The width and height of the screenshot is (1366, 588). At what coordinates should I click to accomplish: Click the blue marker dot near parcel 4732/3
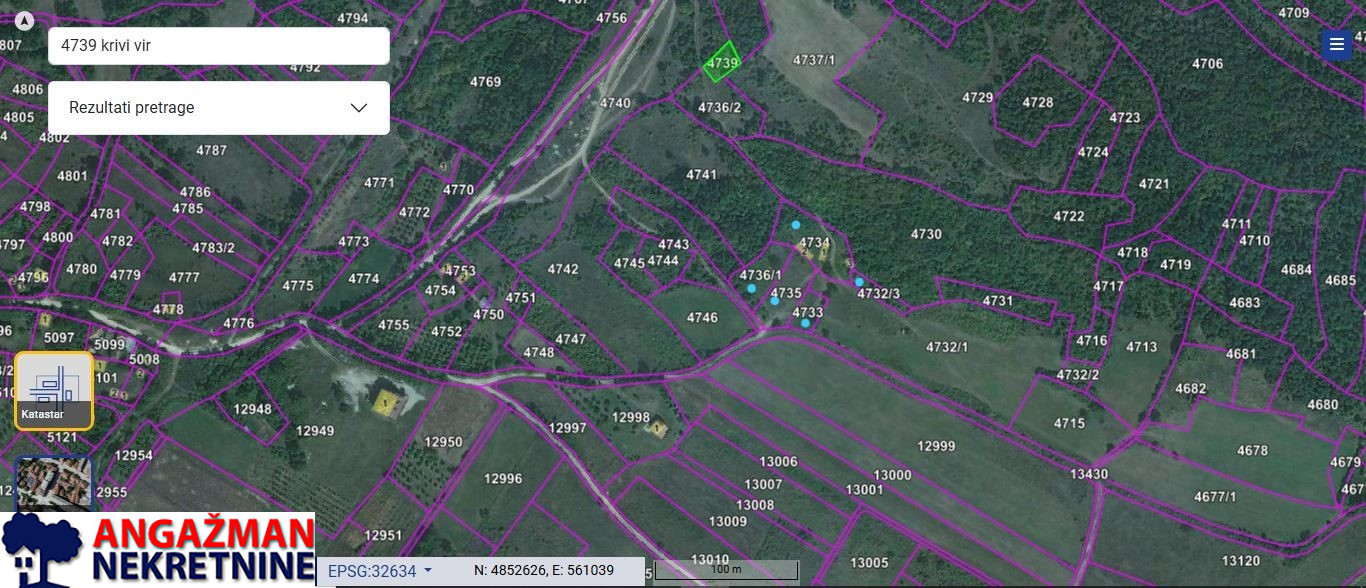(859, 282)
